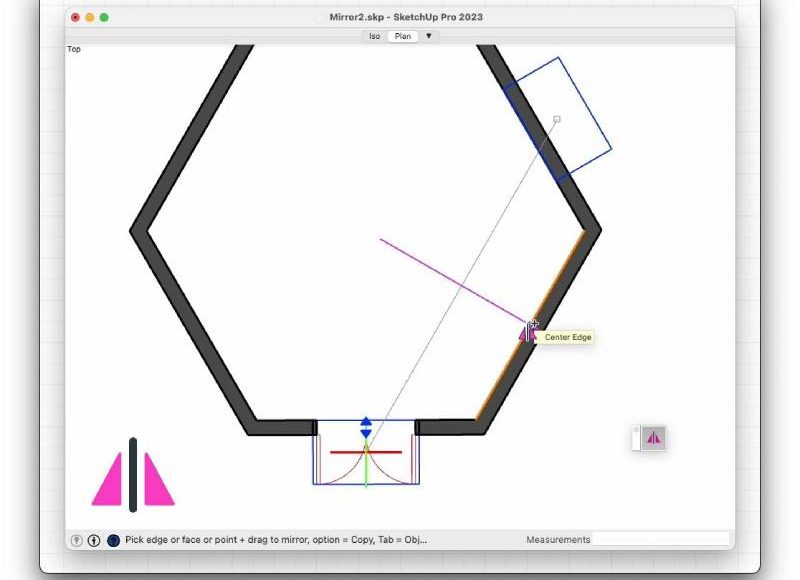Click inside the Measurements input box
The width and height of the screenshot is (800, 580).
pos(661,540)
